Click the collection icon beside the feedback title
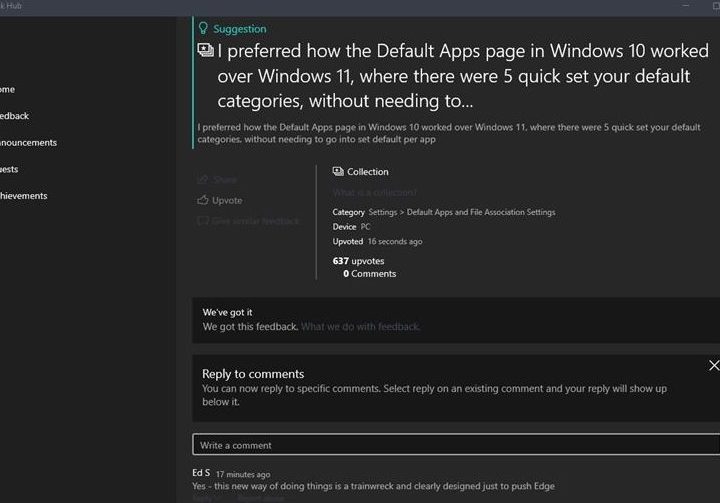Viewport: 720px width, 503px height. [205, 50]
